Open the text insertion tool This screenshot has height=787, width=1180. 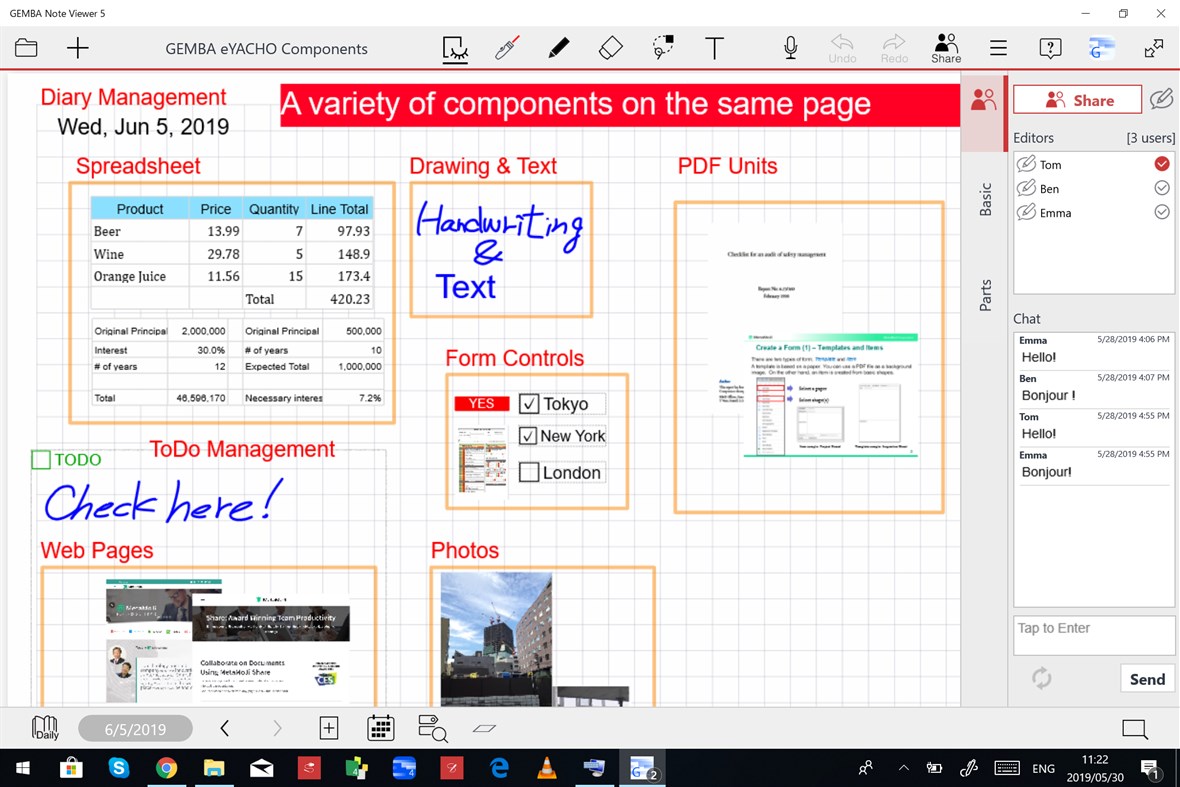point(714,47)
